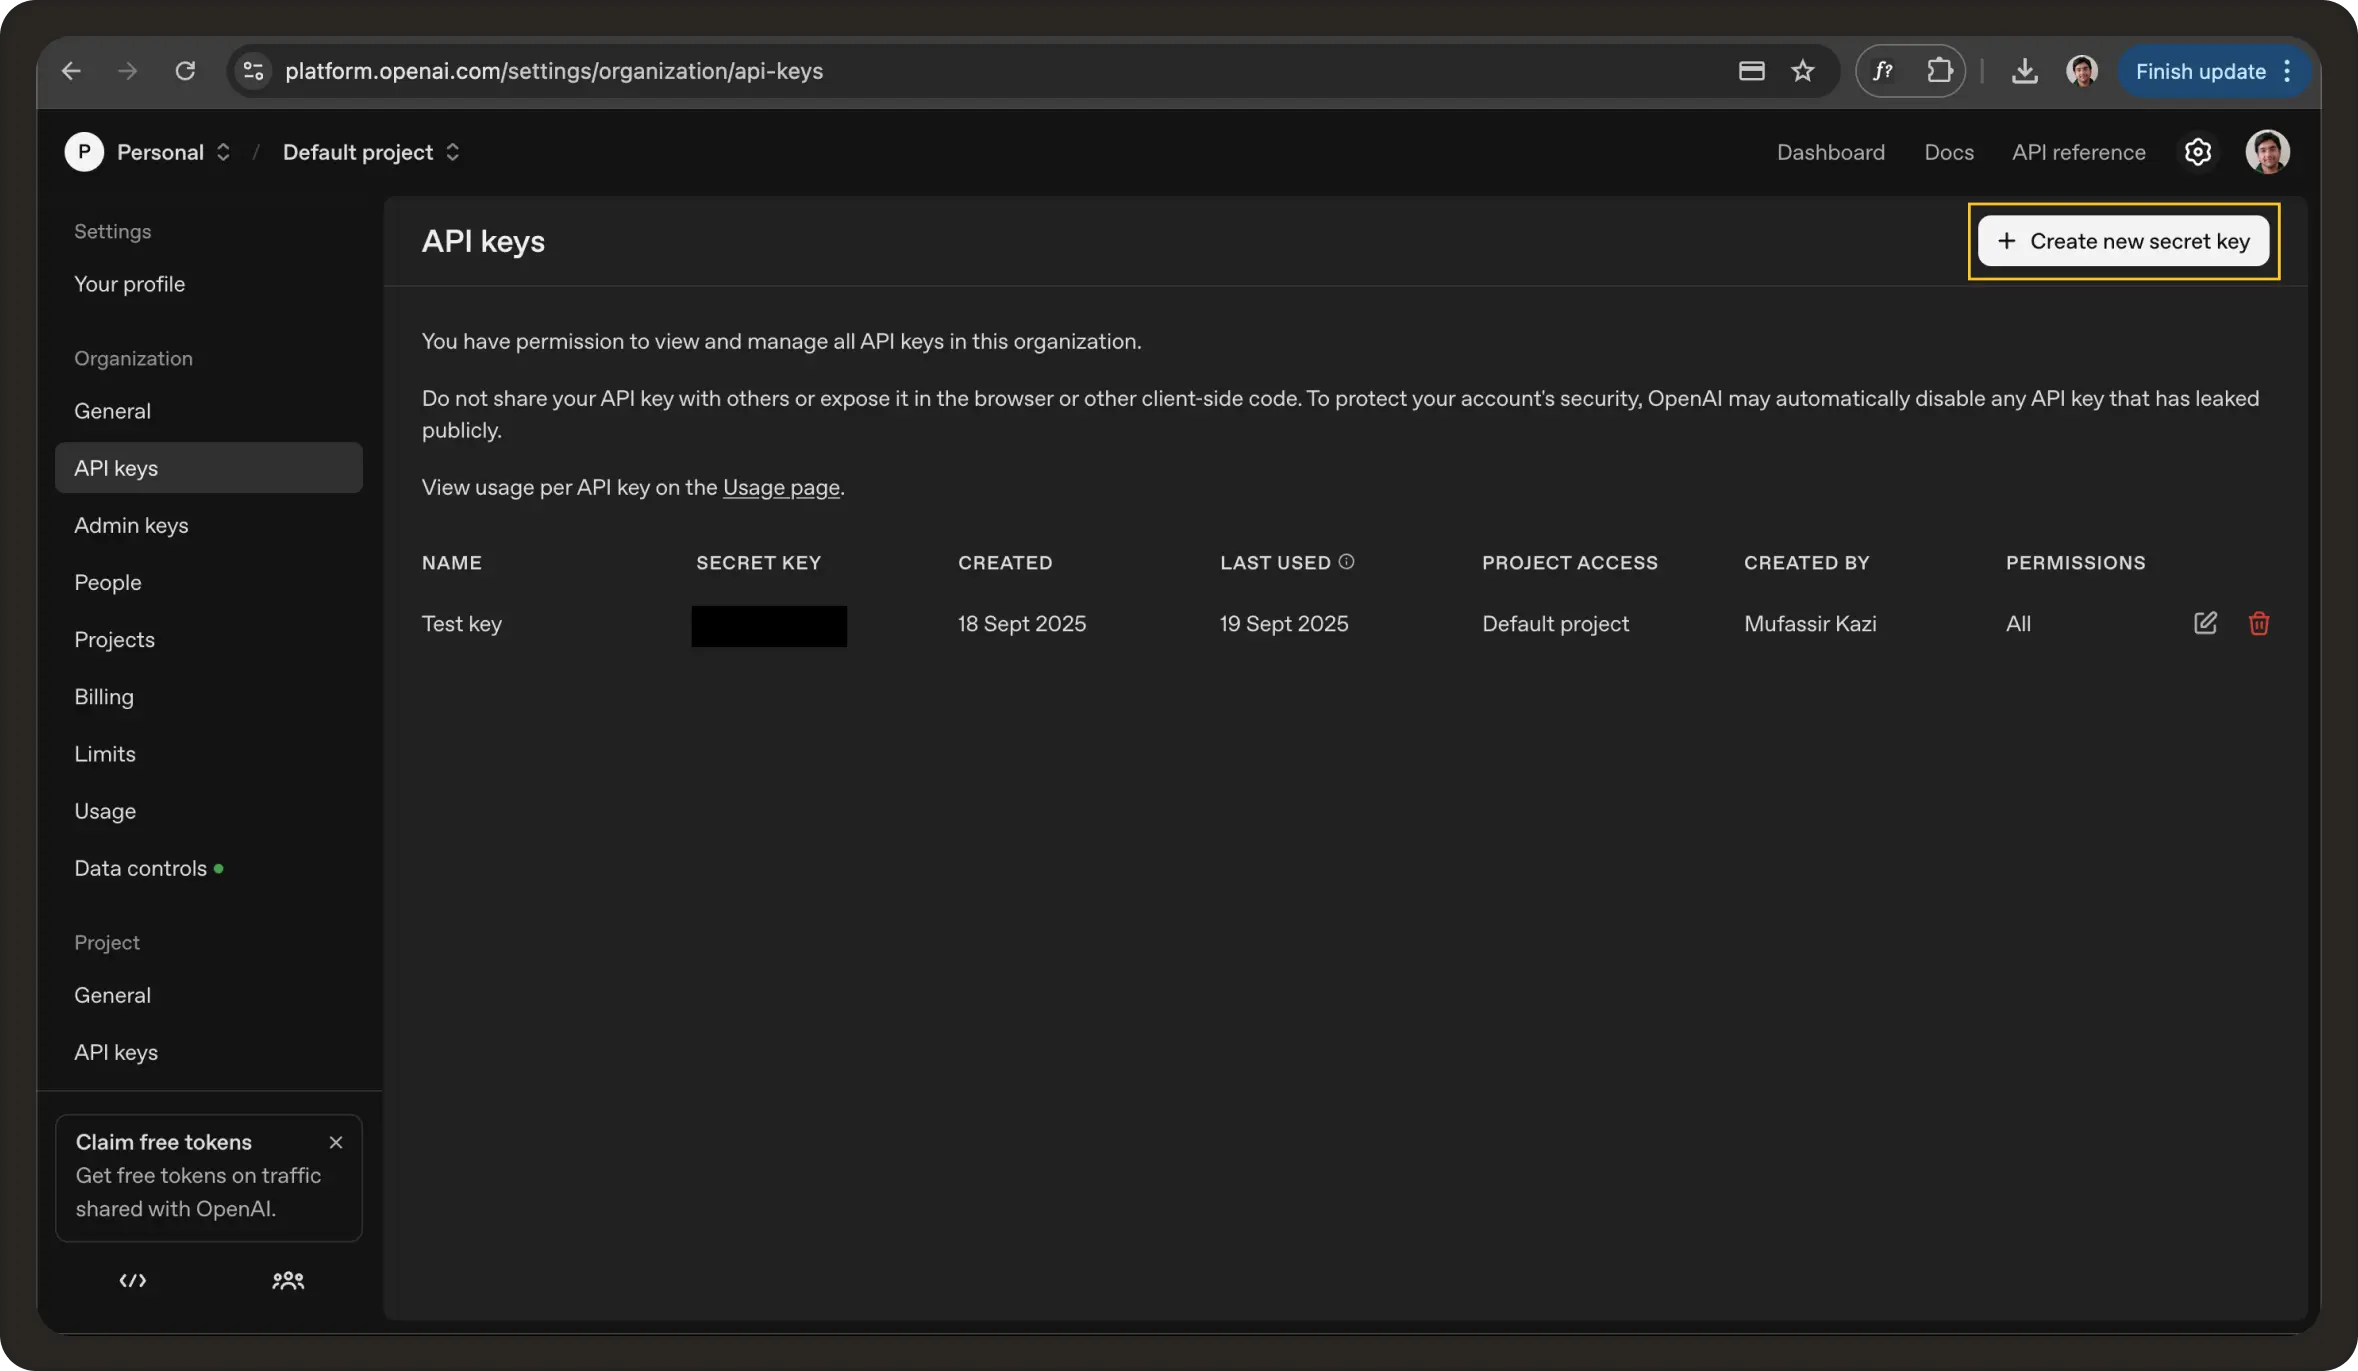Follow the Usage page link
This screenshot has height=1371, width=2358.
tap(781, 487)
